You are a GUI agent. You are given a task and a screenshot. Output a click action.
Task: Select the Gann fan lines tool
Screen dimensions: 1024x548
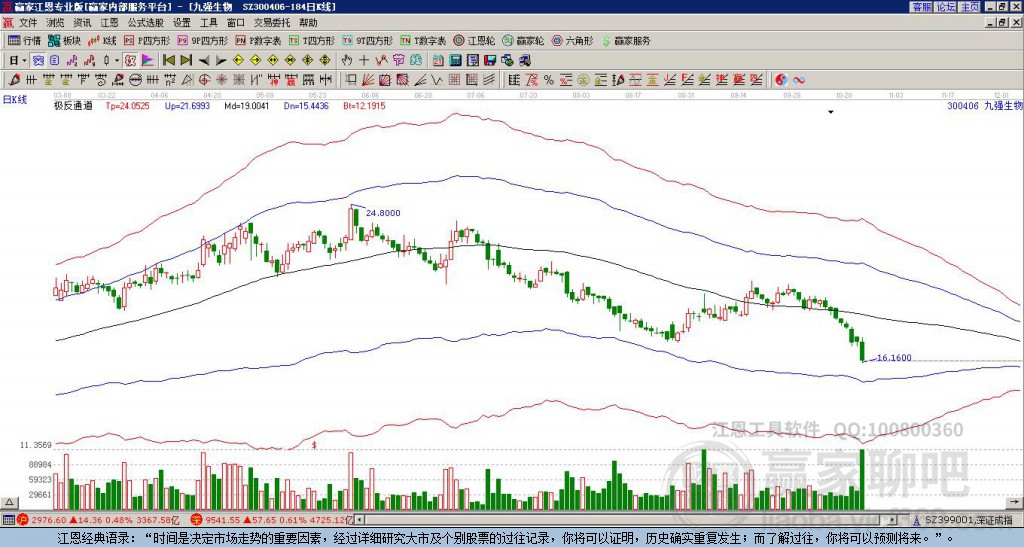coord(368,80)
